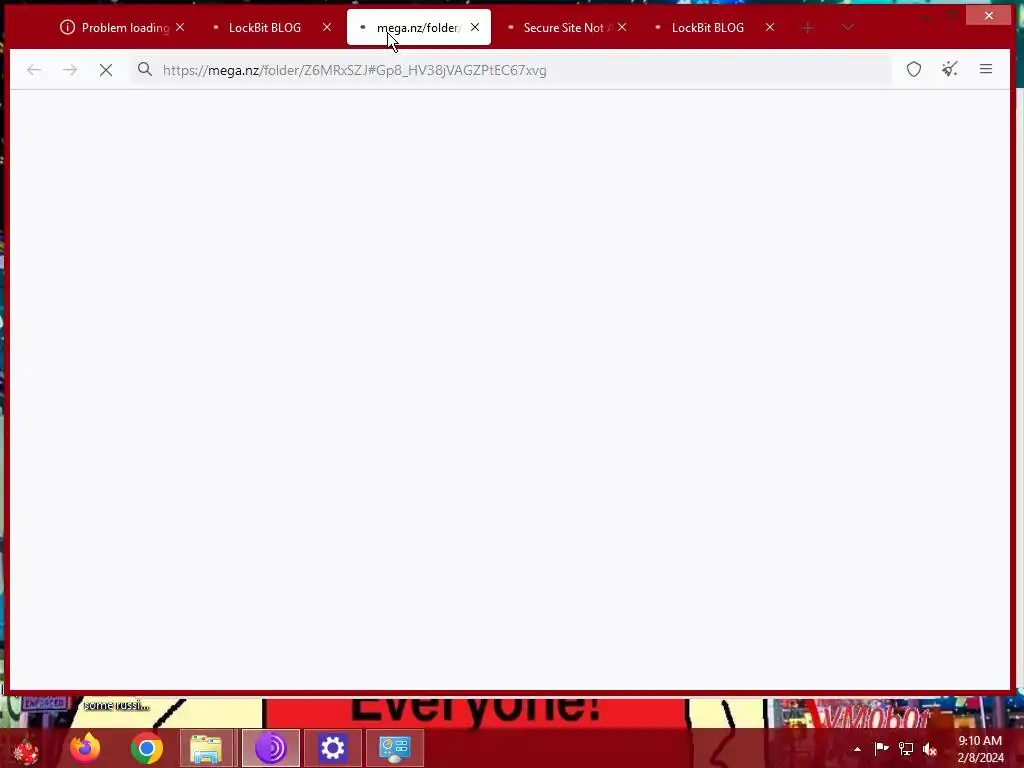1024x768 pixels.
Task: Open the clock showing 9:10 AM
Action: (x=980, y=749)
